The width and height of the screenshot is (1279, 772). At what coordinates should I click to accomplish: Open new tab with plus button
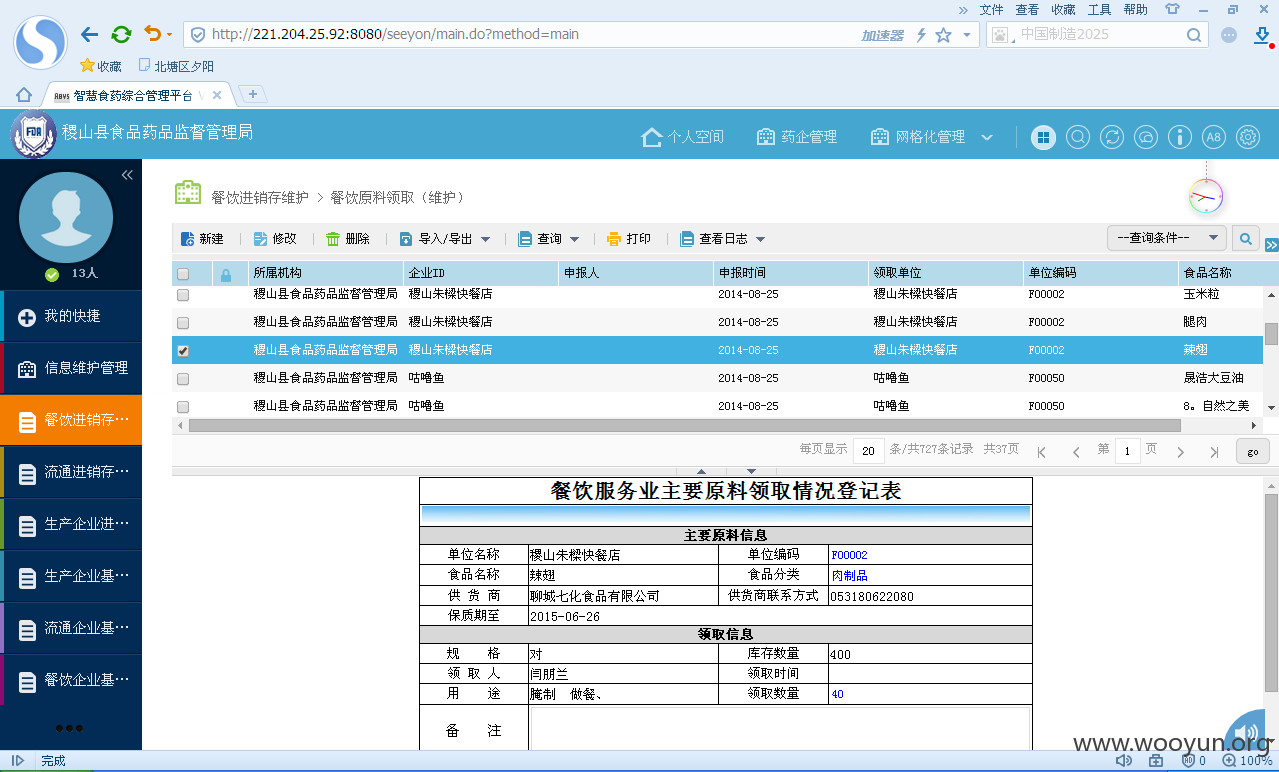pos(253,94)
